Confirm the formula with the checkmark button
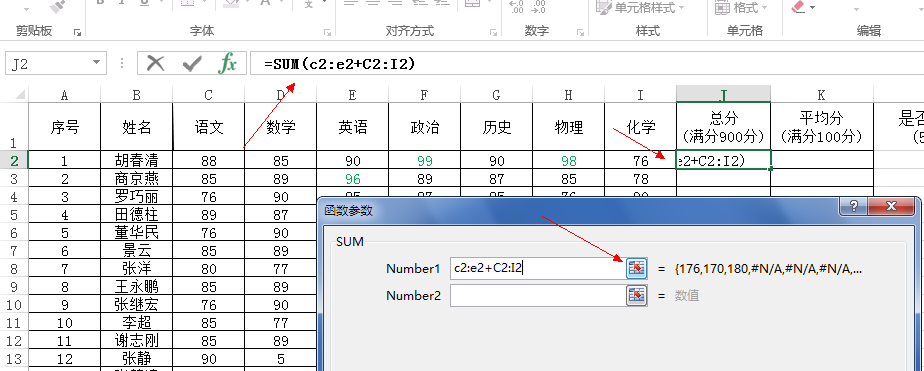The height and width of the screenshot is (371, 924). pos(192,63)
